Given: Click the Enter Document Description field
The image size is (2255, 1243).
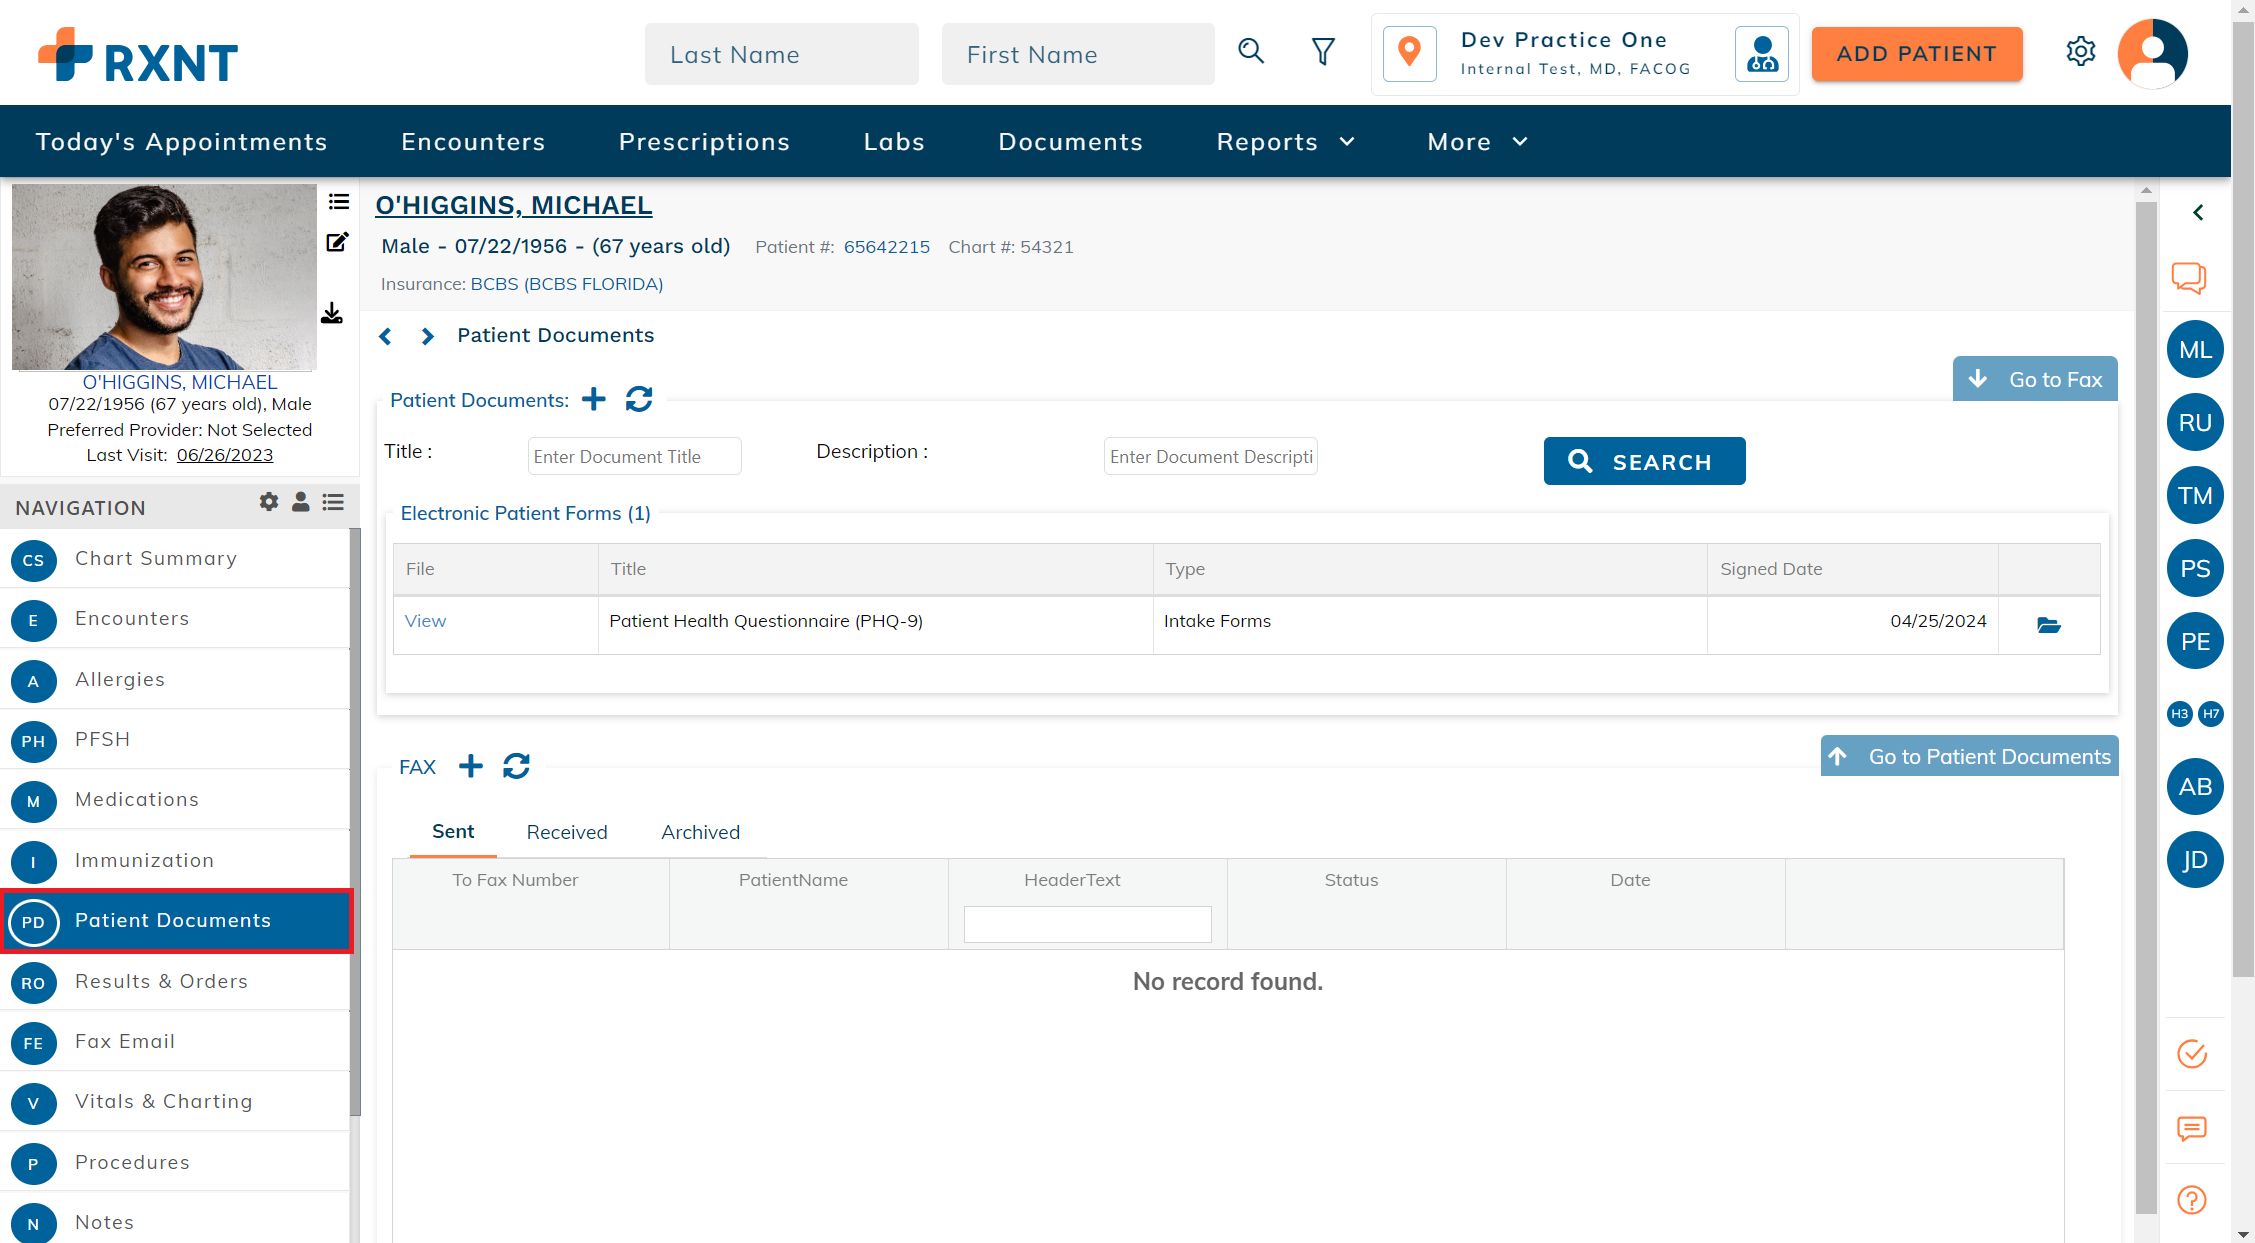Looking at the screenshot, I should (x=1210, y=456).
